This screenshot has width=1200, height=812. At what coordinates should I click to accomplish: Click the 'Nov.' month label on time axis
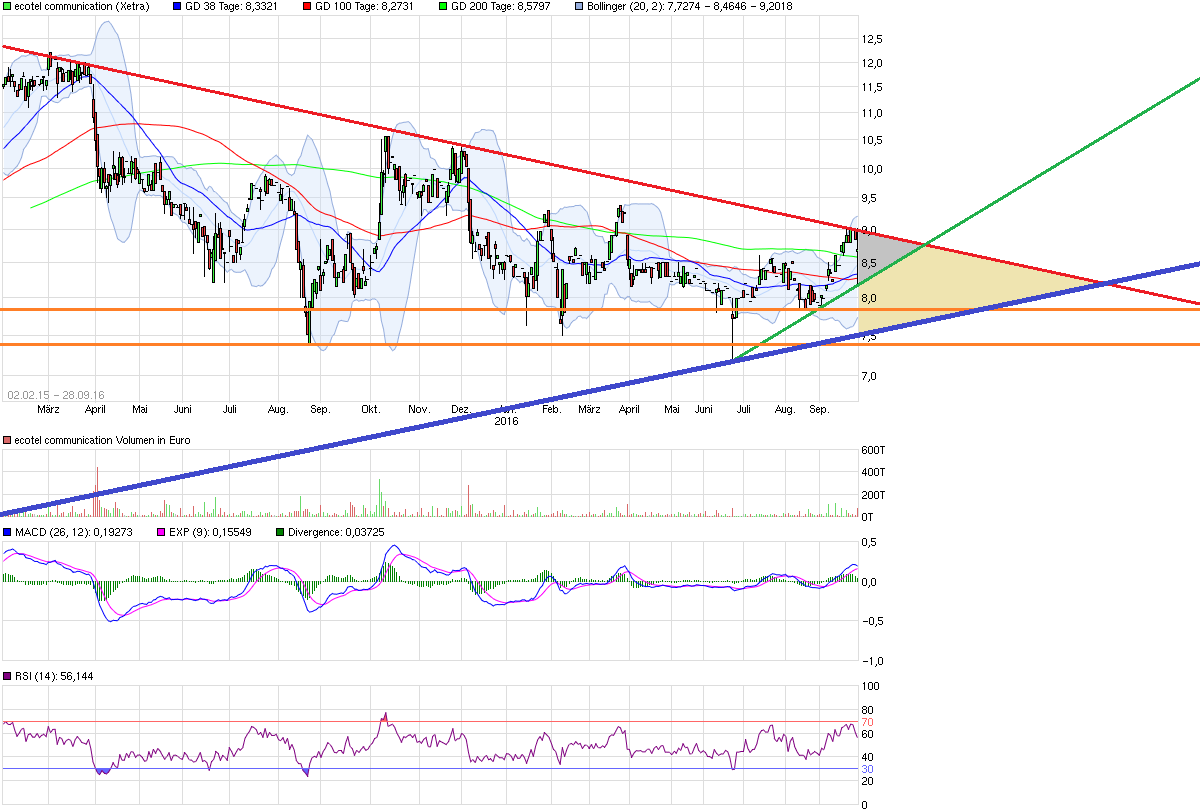[x=419, y=410]
